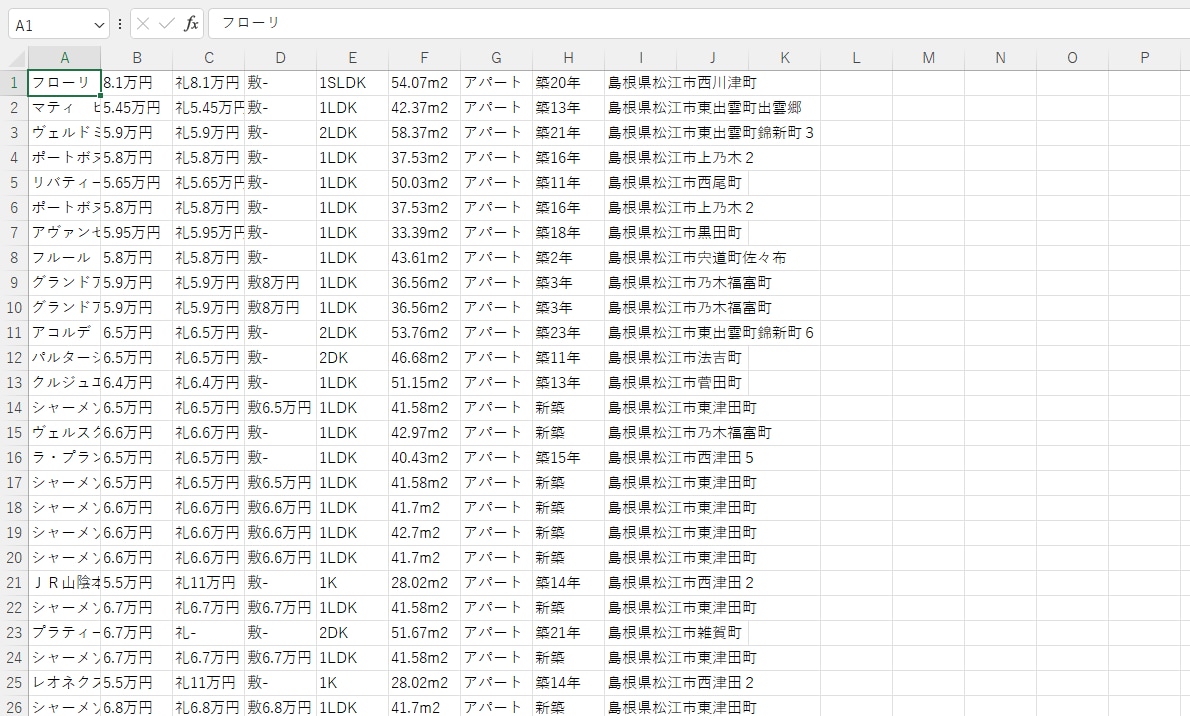This screenshot has height=716, width=1190.
Task: Select row 14 header
Action: pos(14,408)
